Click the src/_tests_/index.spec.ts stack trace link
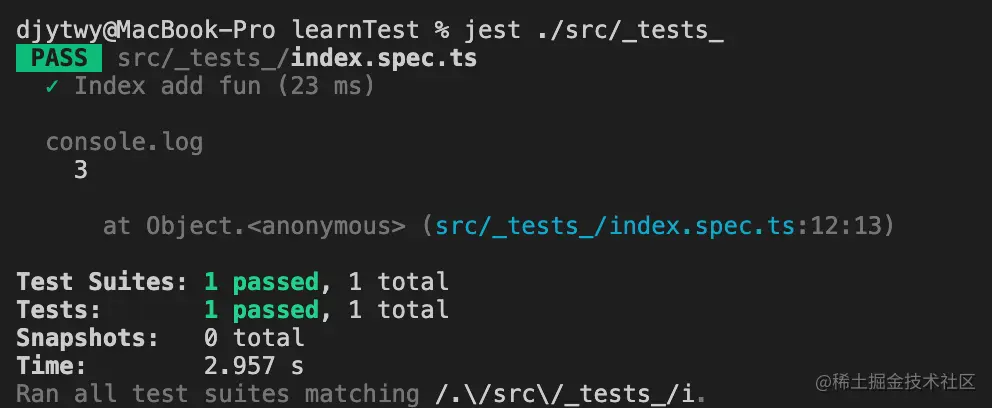The image size is (992, 408). coord(608,227)
